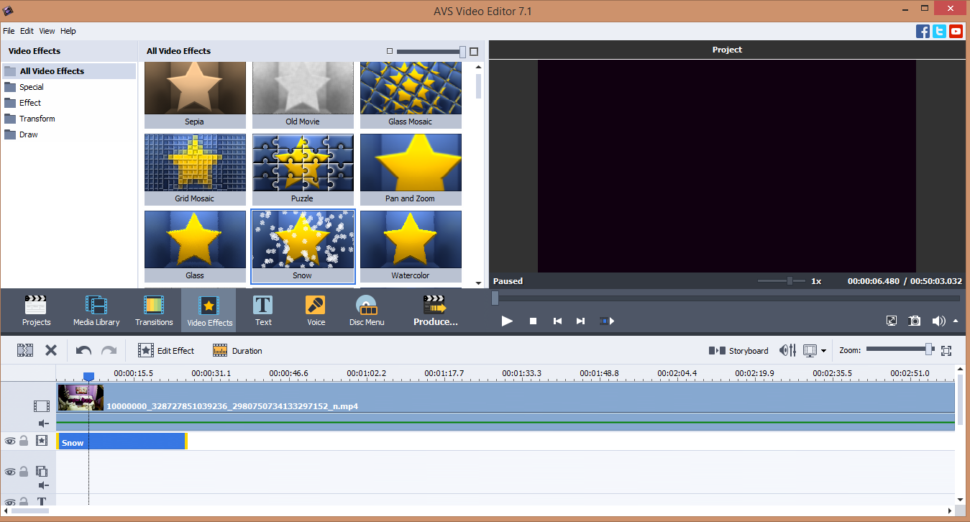Viewport: 970px width, 522px height.
Task: Switch to Storyboard view
Action: 738,351
